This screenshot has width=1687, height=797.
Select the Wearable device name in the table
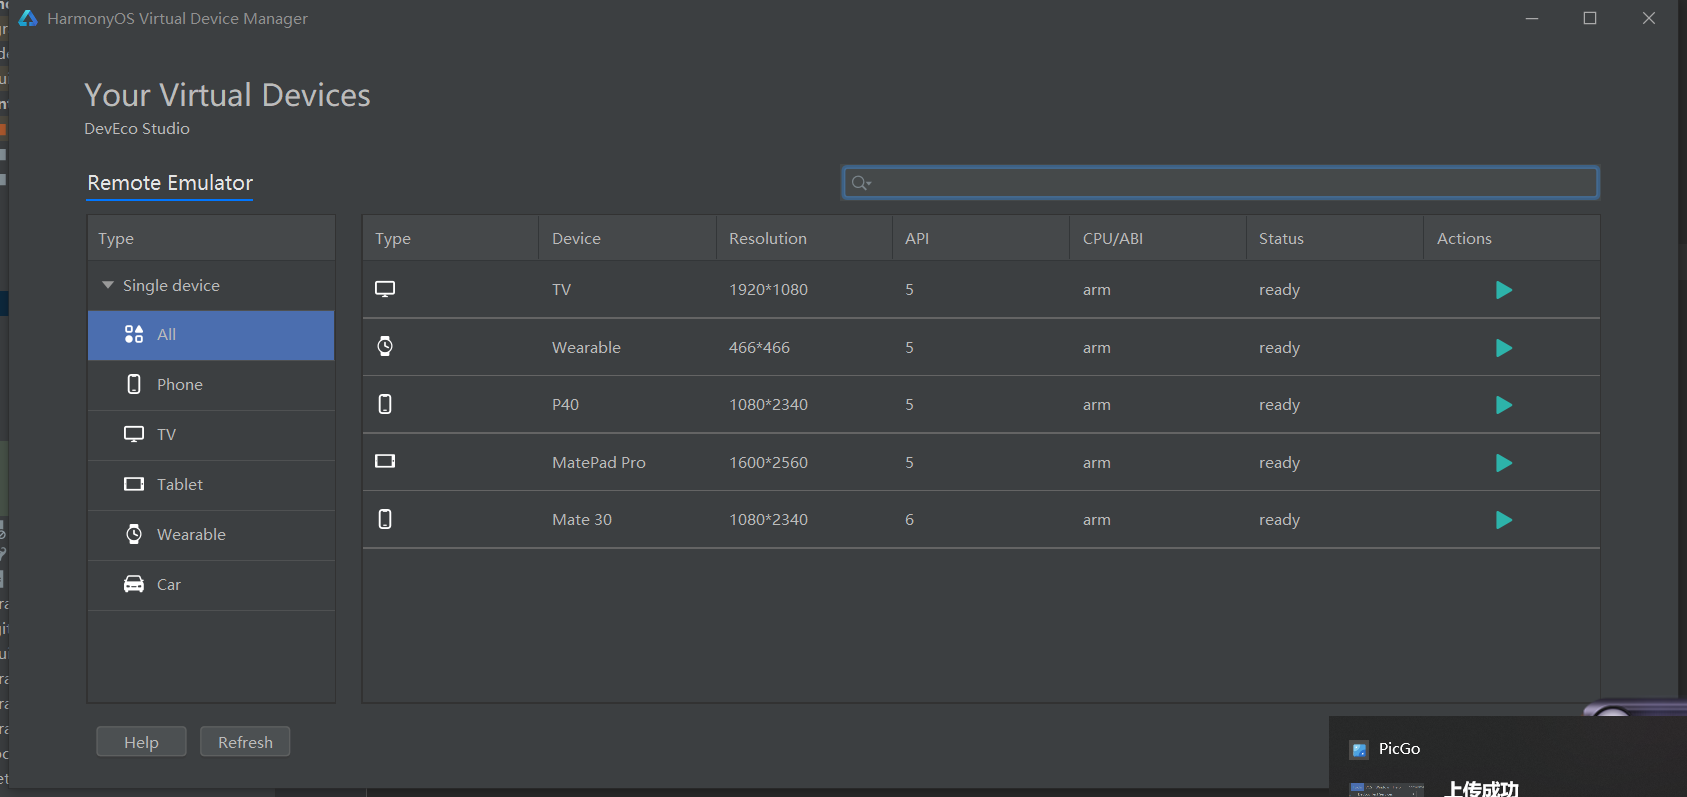(586, 348)
